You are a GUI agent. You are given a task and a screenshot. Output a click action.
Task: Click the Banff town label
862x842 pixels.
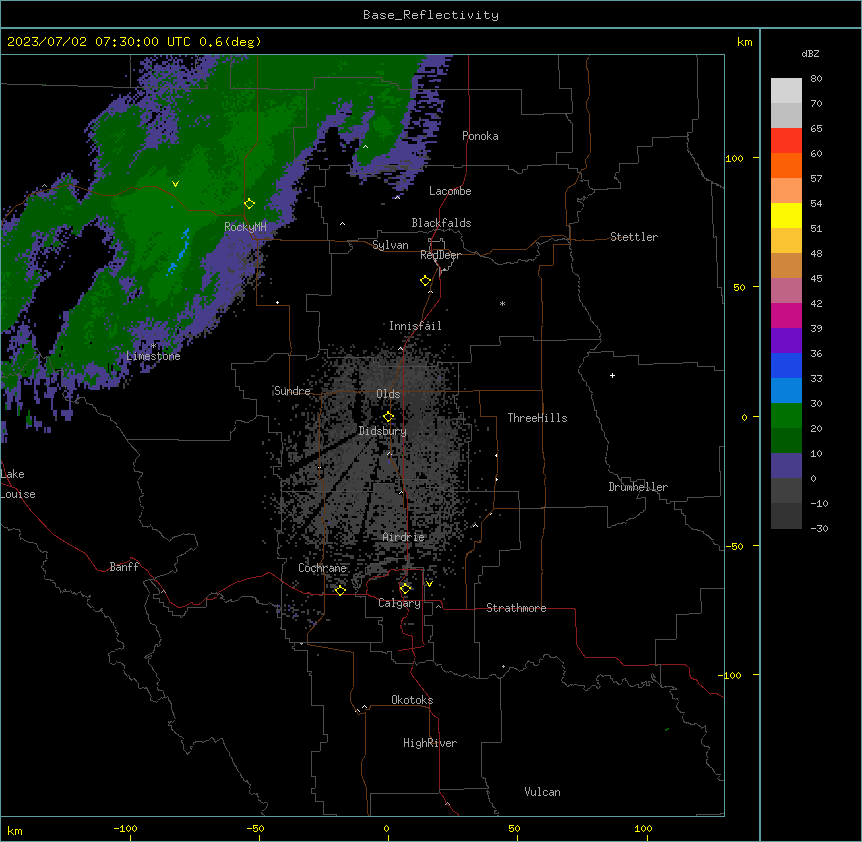coord(124,567)
